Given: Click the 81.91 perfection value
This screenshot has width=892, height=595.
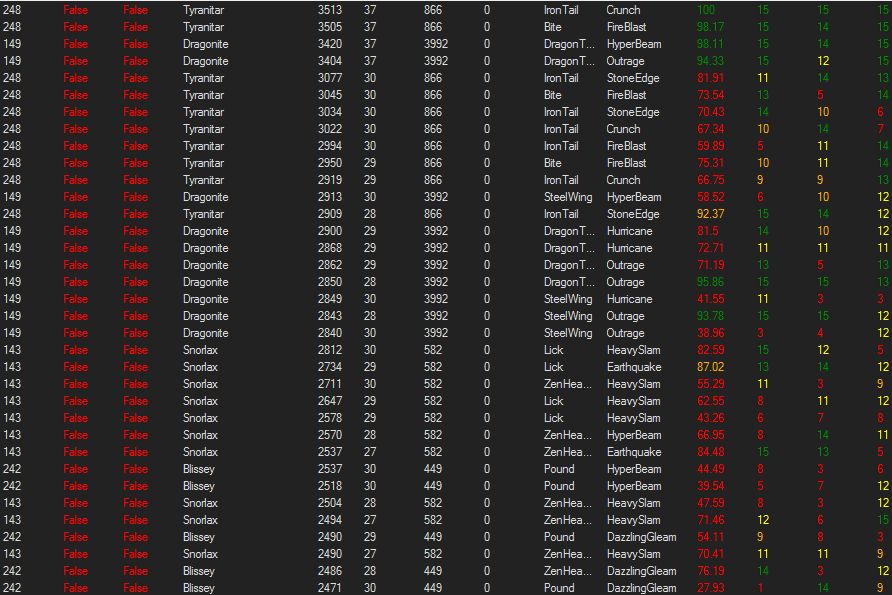Looking at the screenshot, I should click(x=711, y=78).
